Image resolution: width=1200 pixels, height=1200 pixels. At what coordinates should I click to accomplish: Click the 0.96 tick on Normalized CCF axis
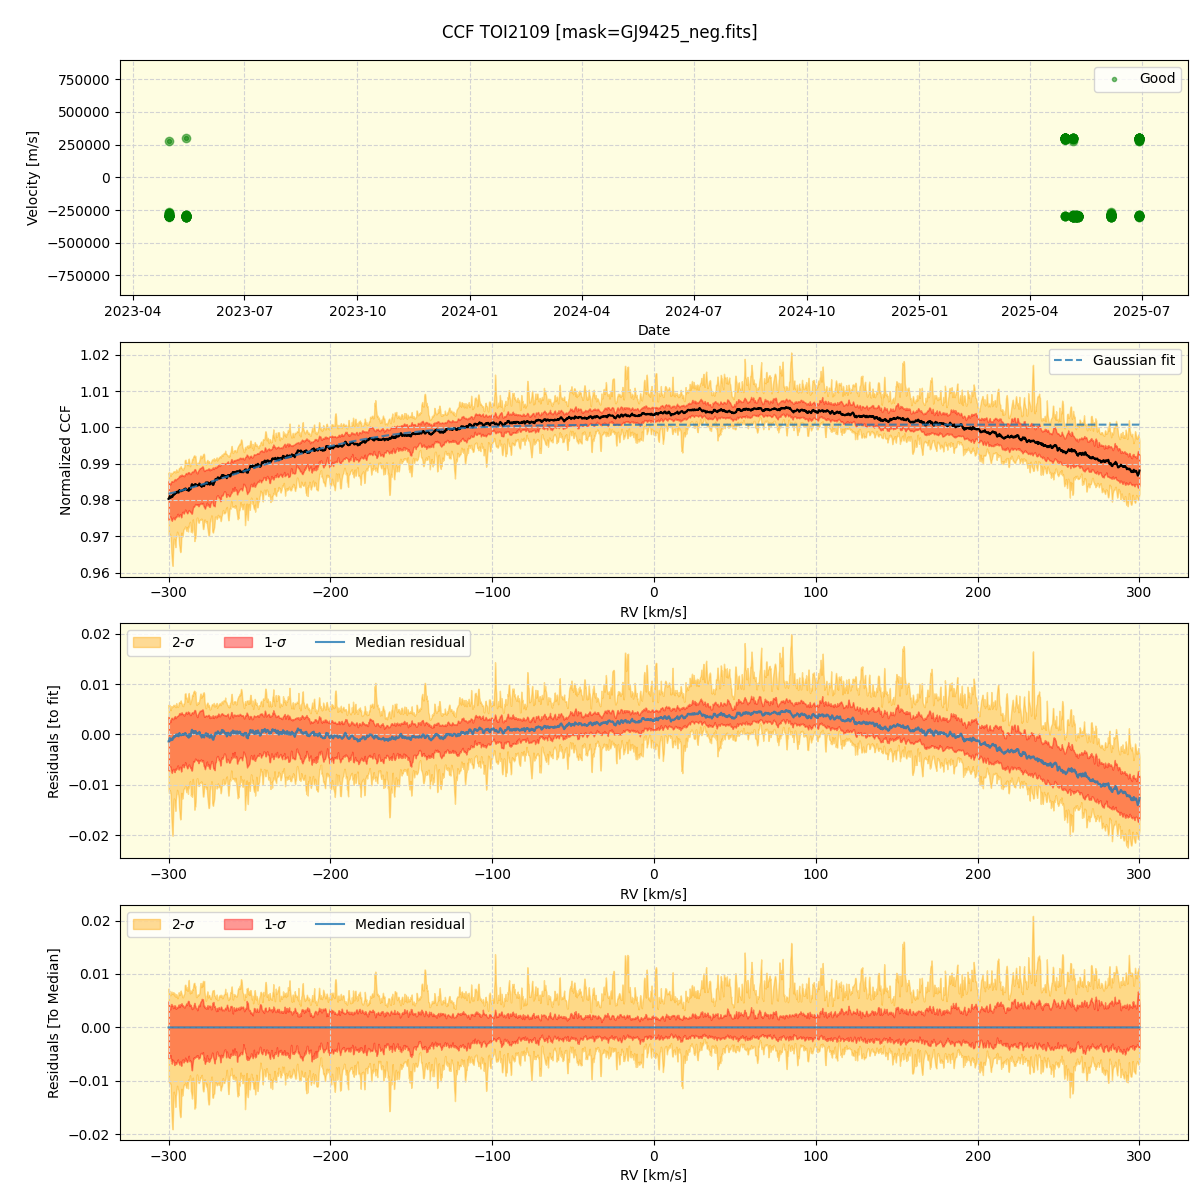(x=96, y=573)
